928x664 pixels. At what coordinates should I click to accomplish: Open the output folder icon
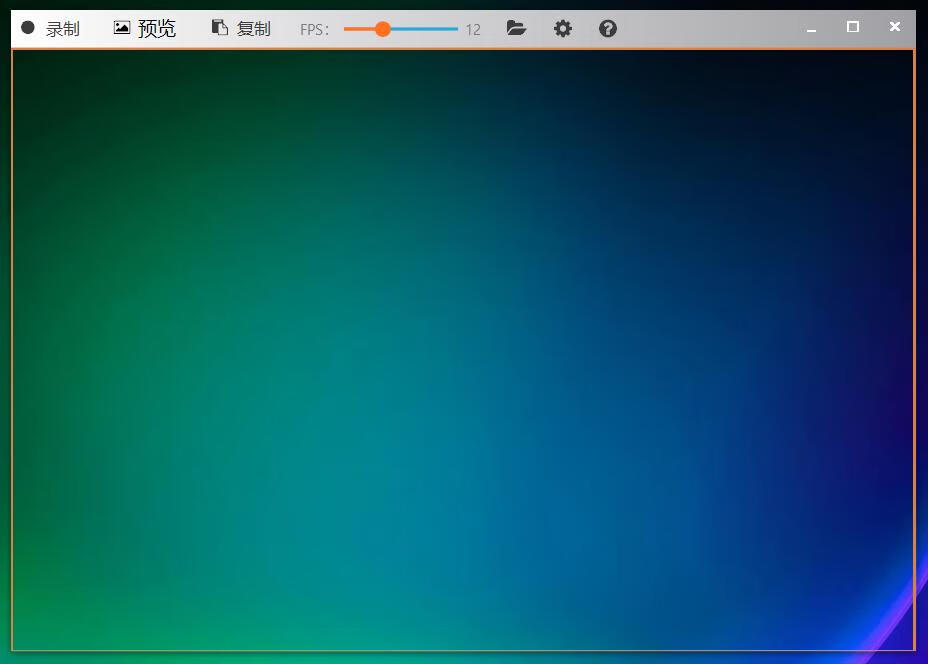516,28
